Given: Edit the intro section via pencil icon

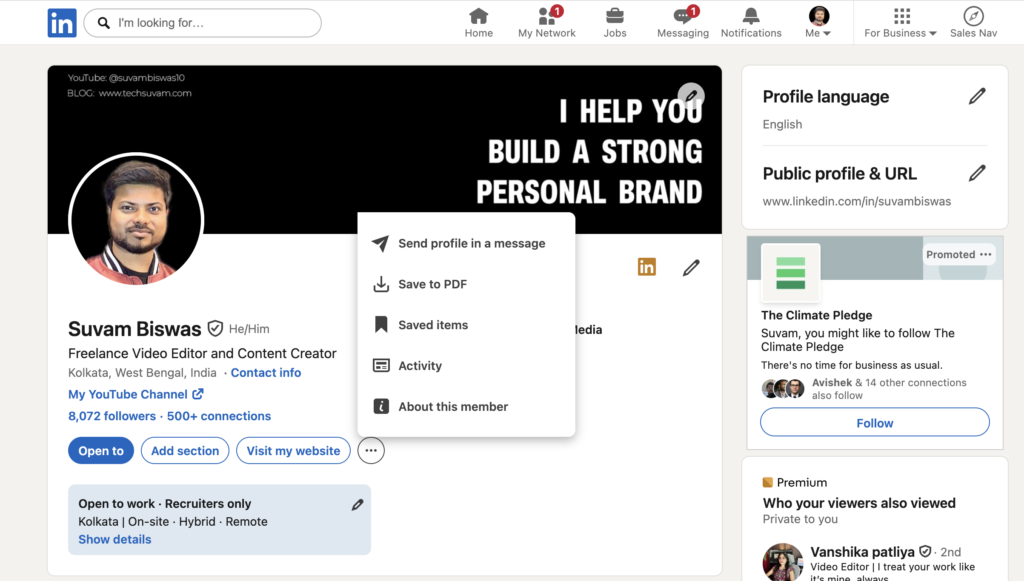Looking at the screenshot, I should (x=691, y=268).
